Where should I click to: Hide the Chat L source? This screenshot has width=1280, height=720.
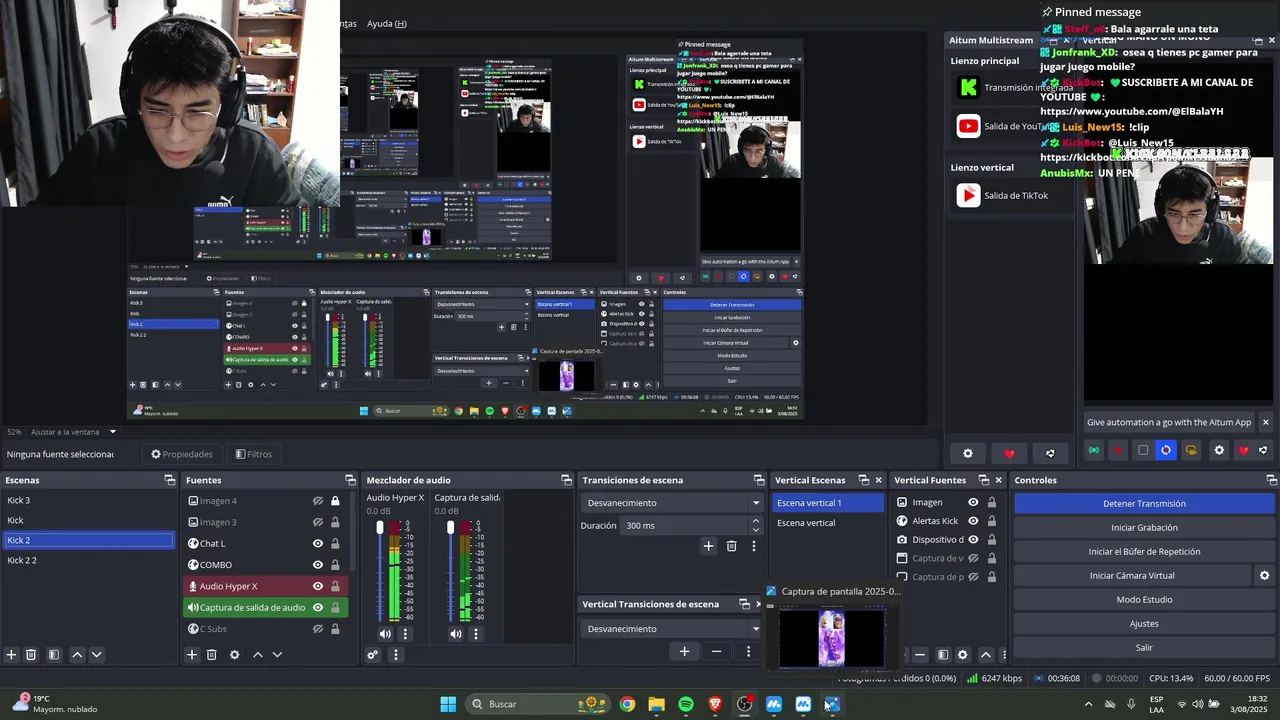click(318, 543)
